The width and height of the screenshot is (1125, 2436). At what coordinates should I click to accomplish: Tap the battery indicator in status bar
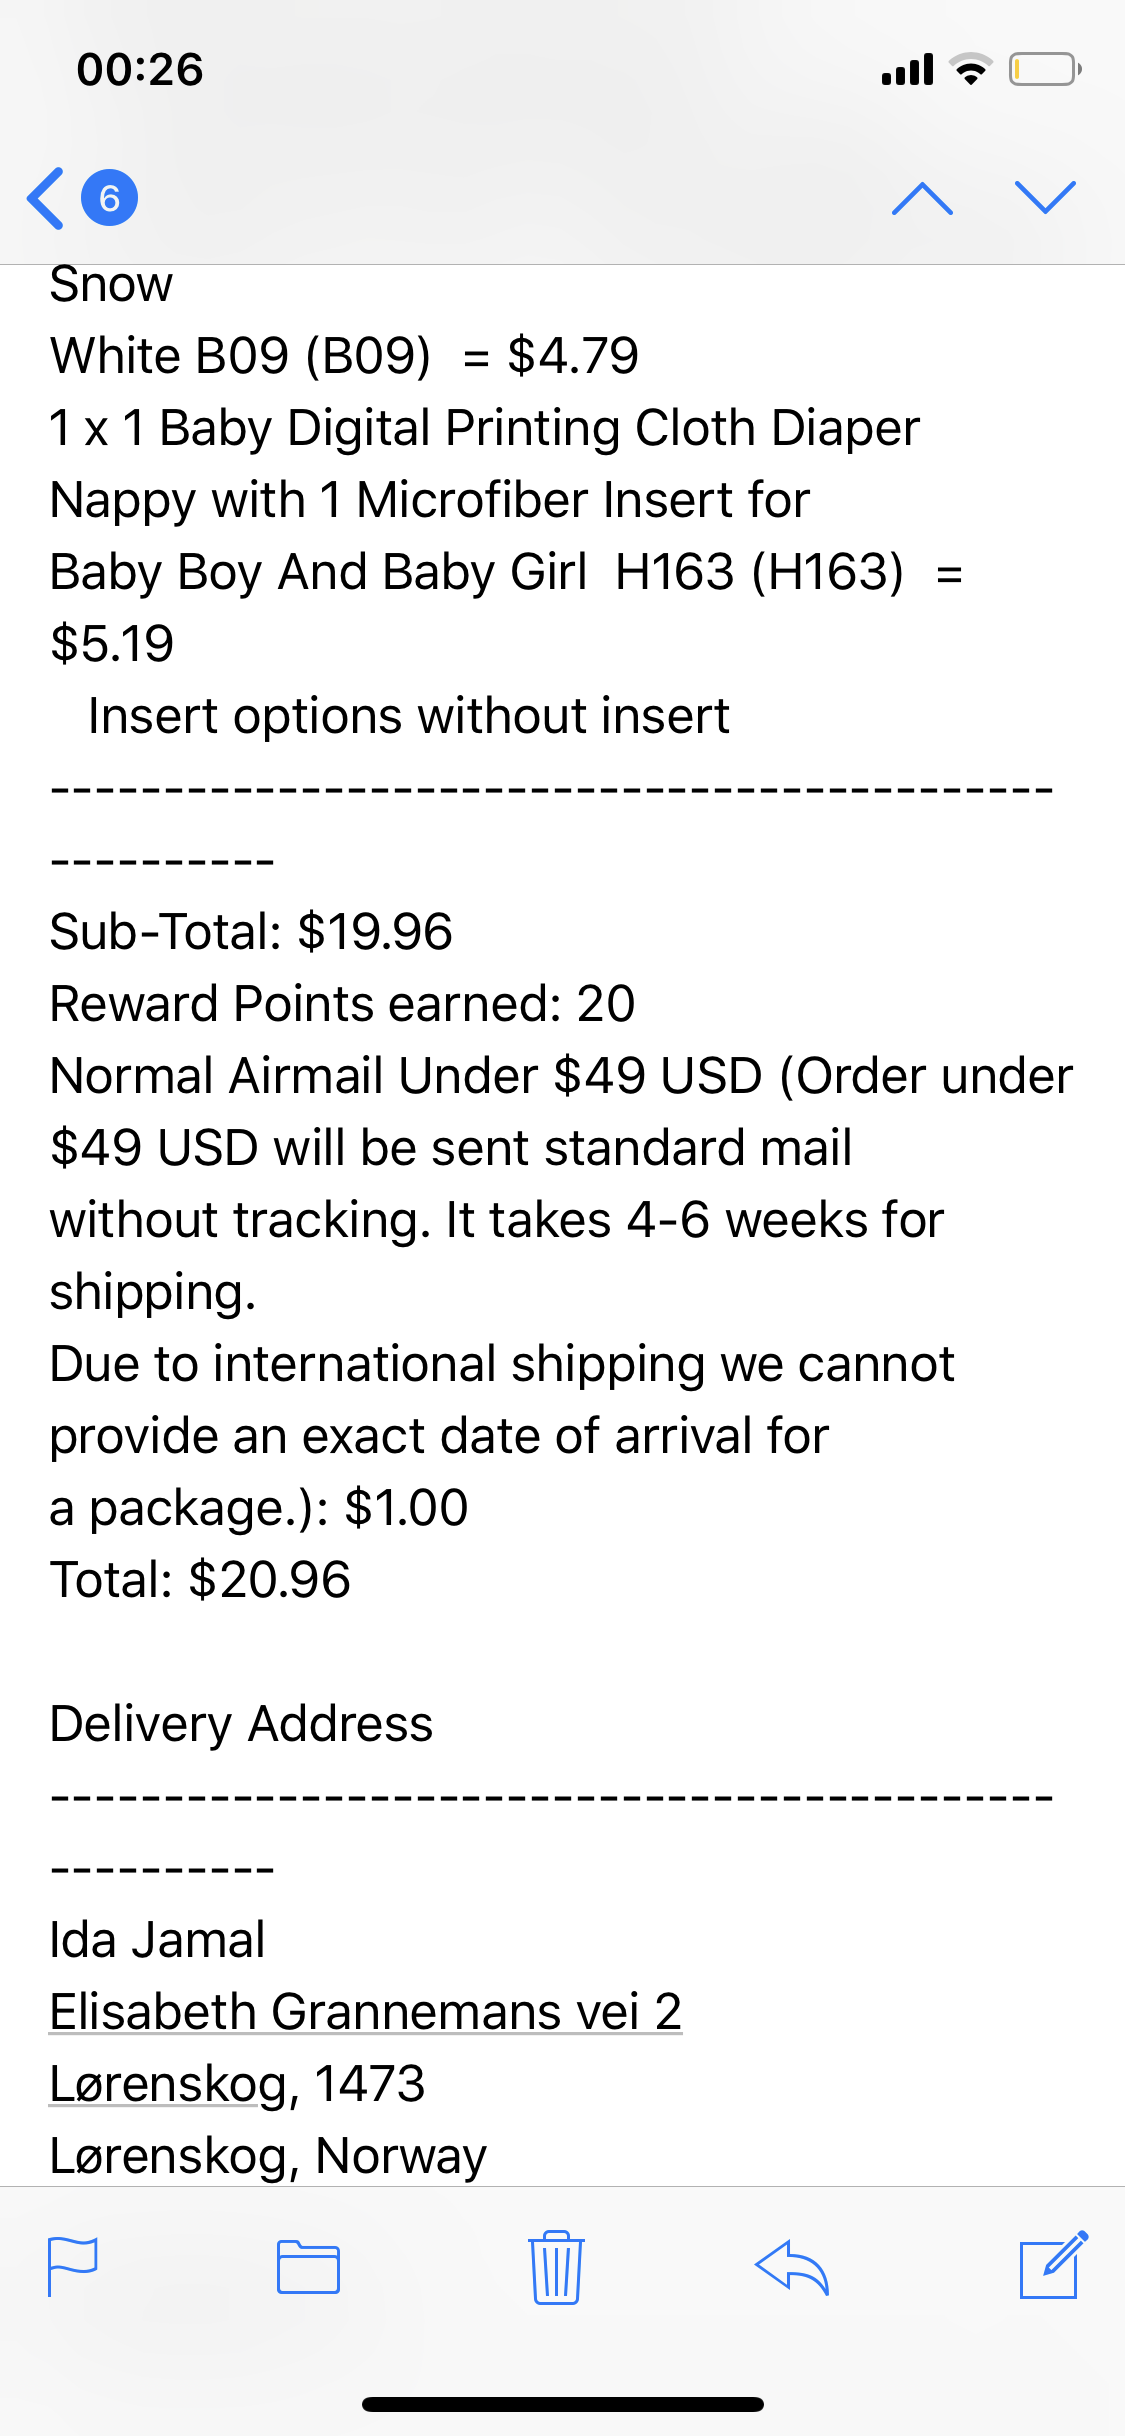[1045, 69]
